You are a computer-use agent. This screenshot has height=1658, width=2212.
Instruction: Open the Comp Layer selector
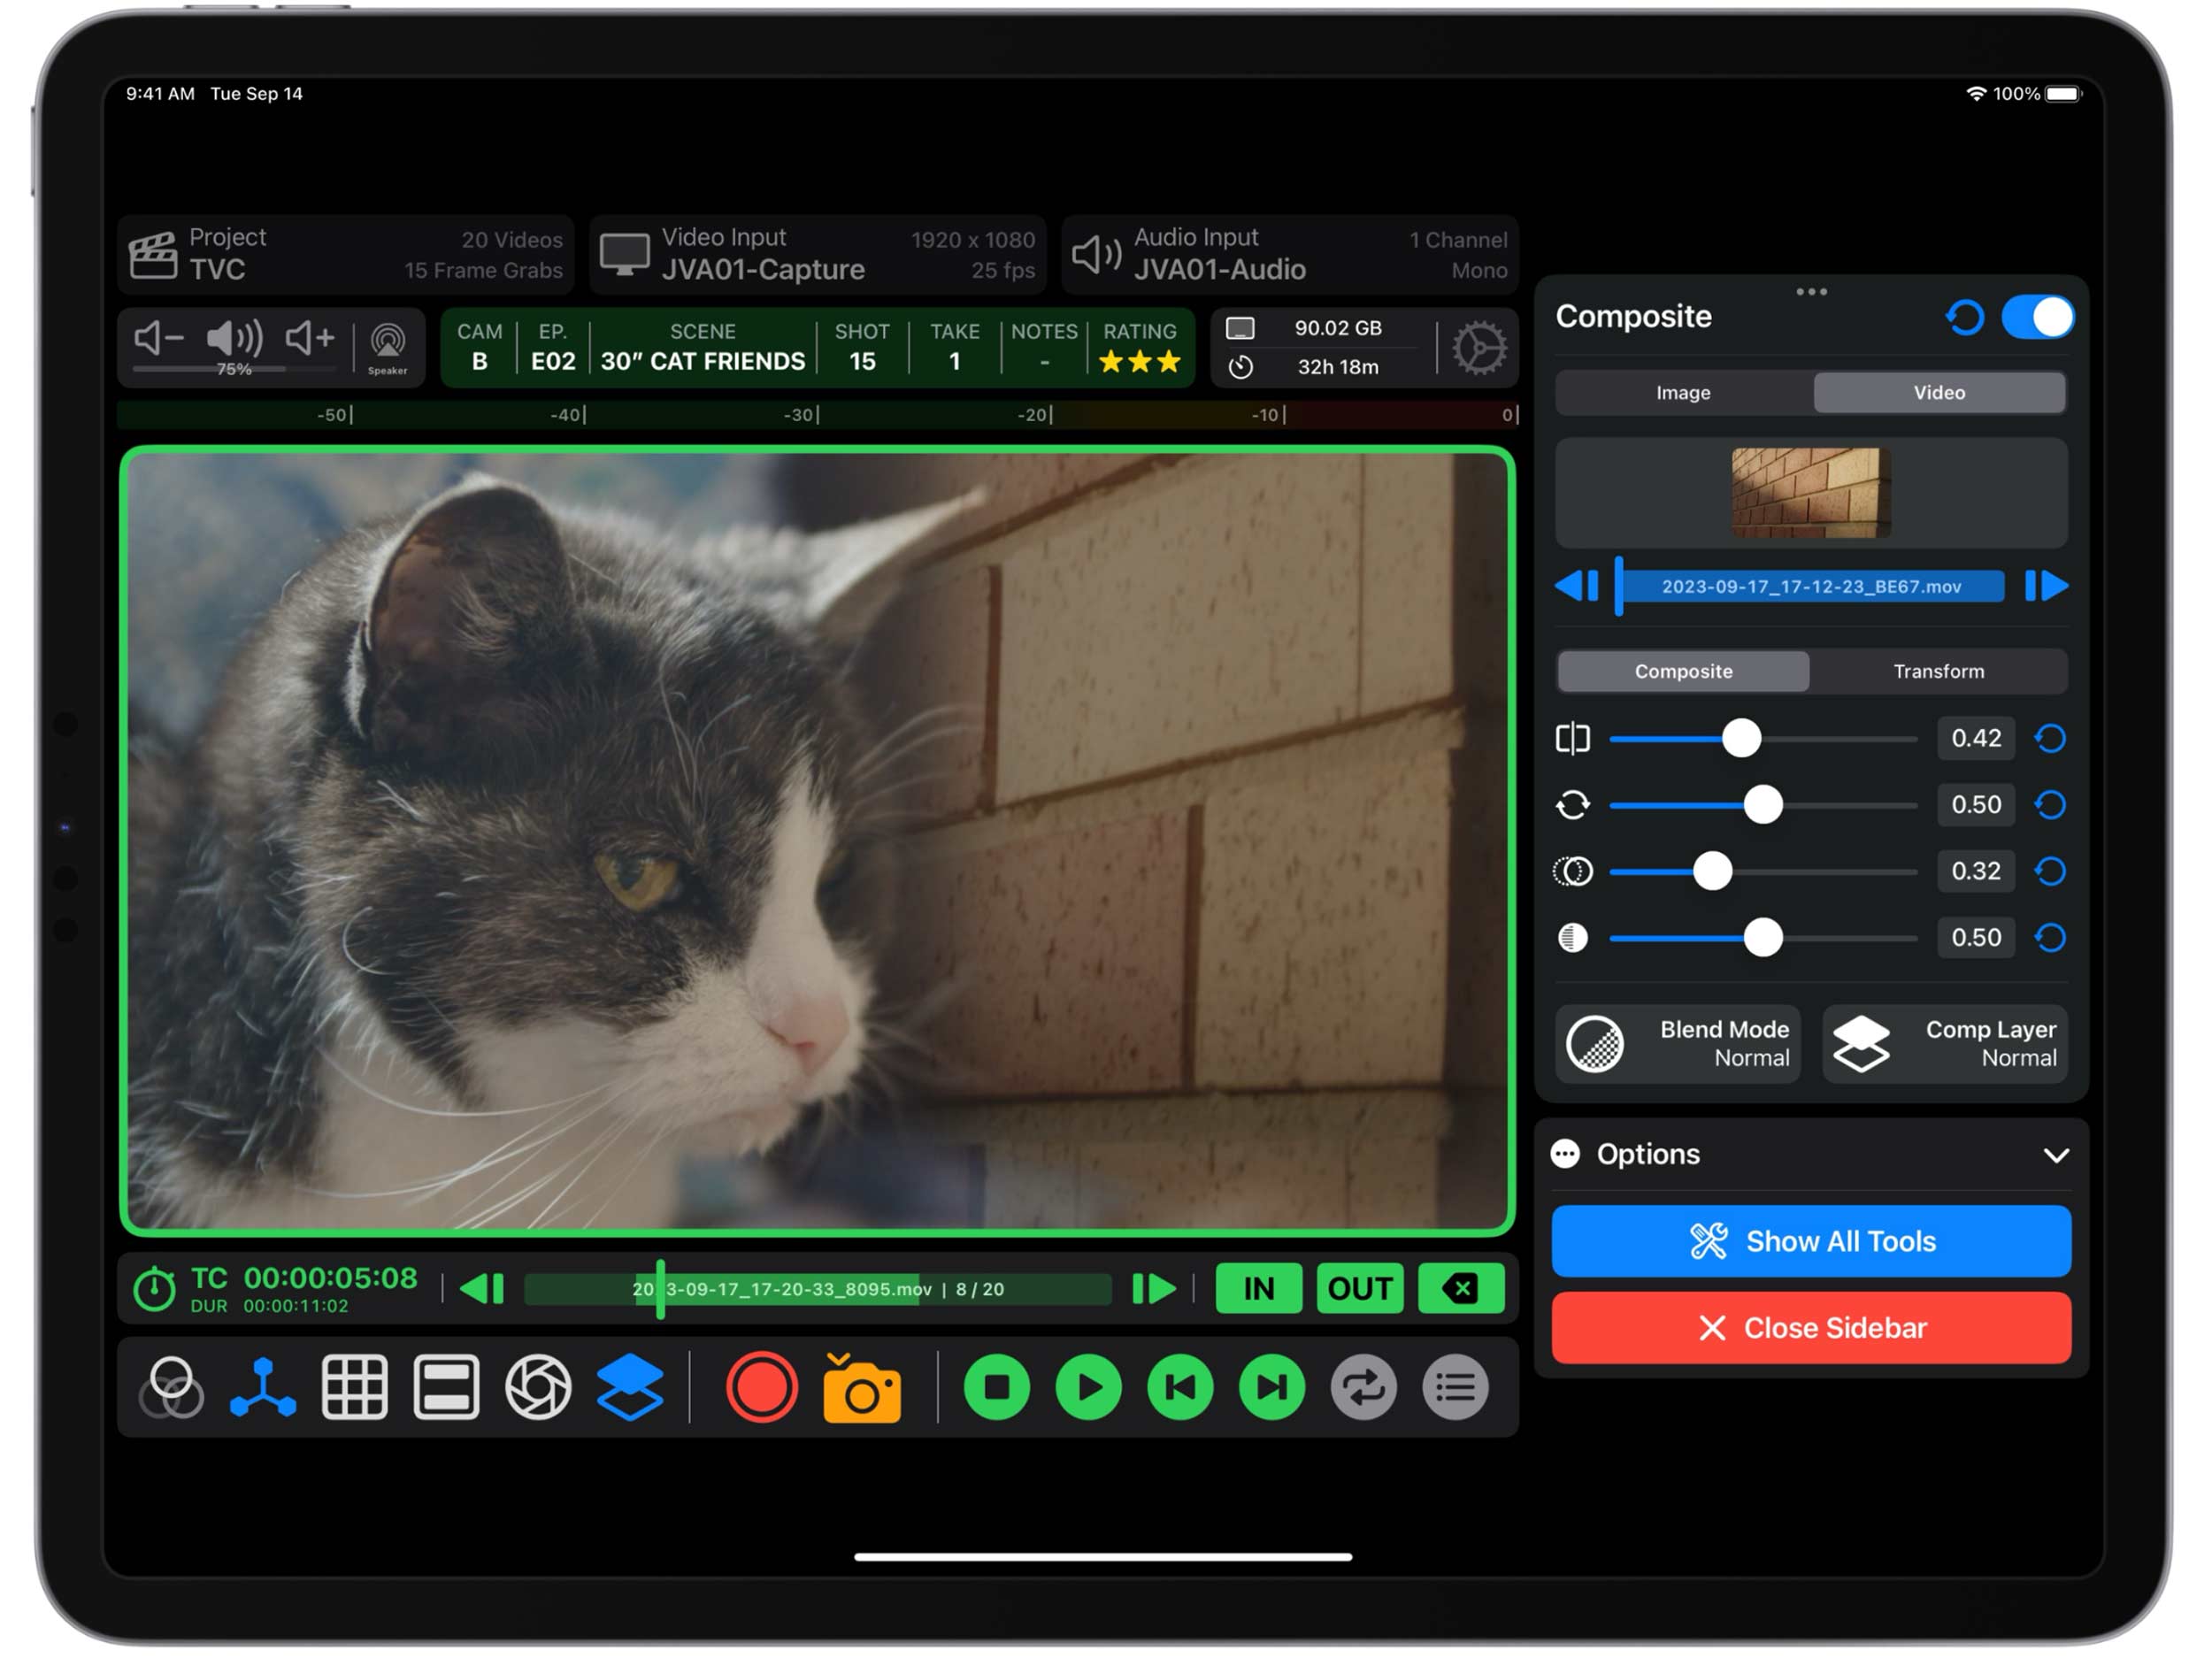(x=1944, y=1043)
